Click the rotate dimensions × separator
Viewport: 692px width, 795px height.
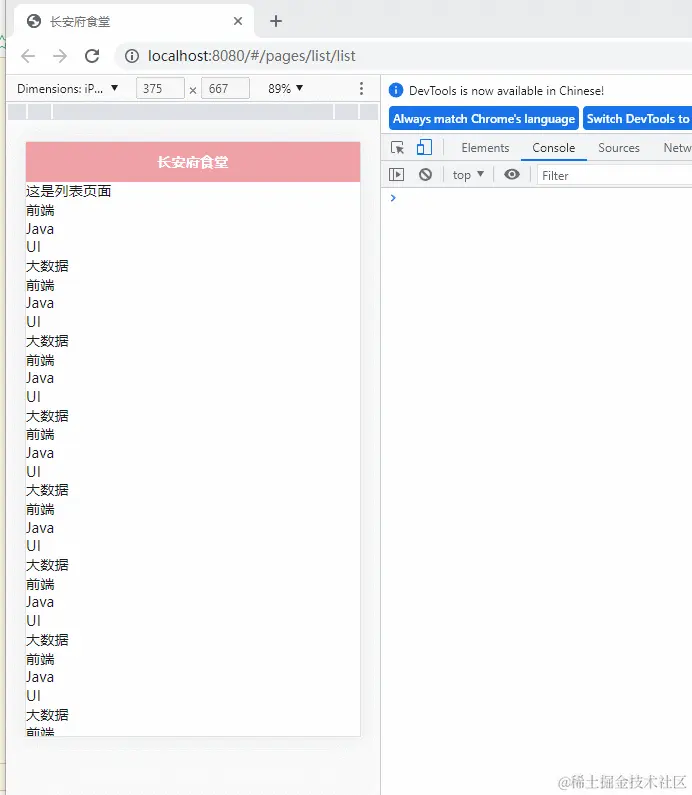(193, 90)
